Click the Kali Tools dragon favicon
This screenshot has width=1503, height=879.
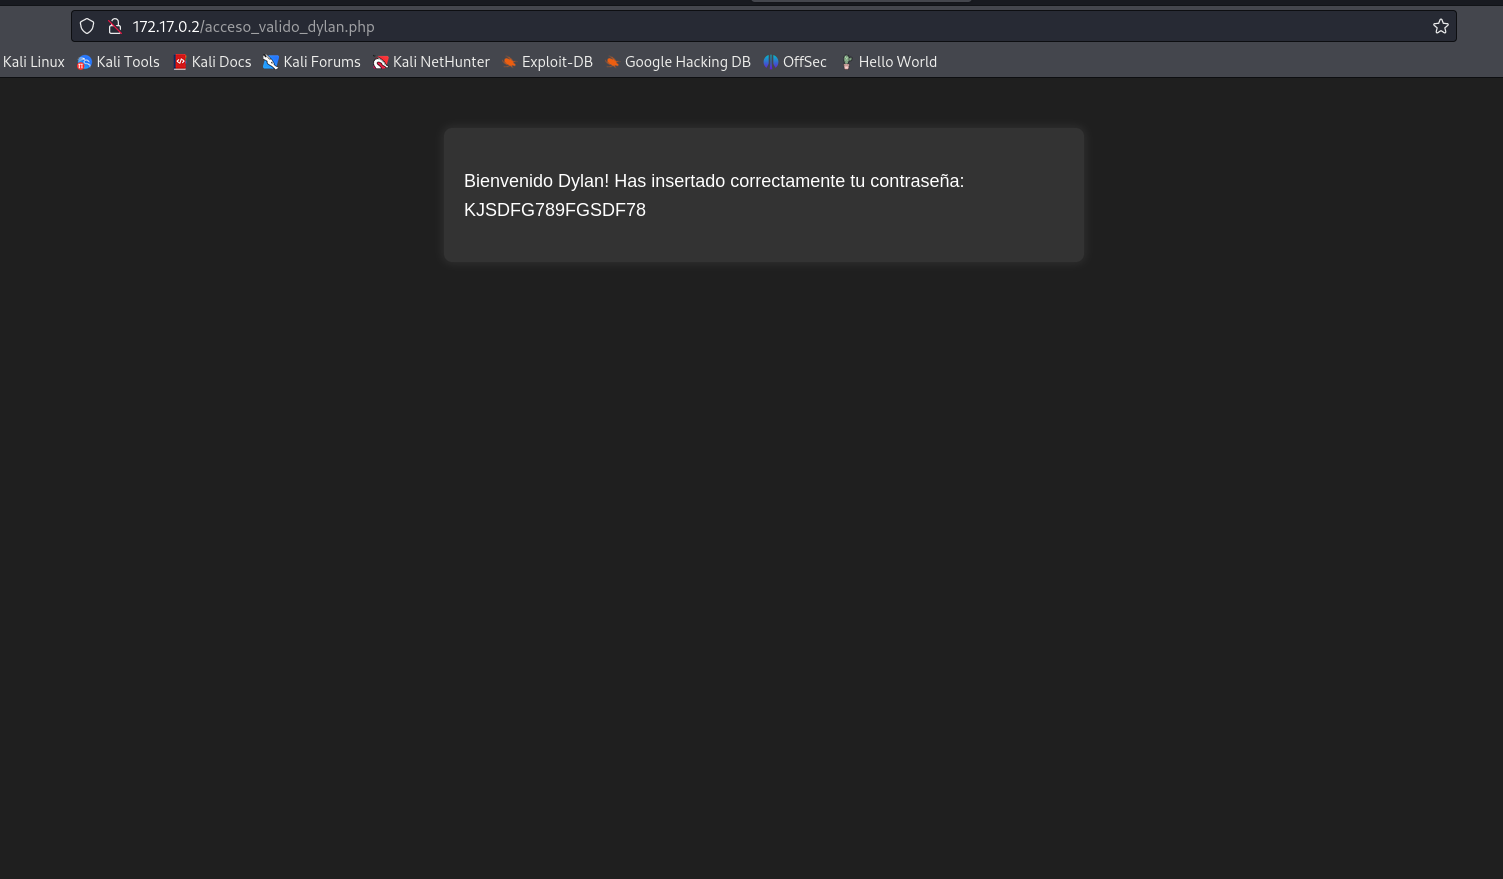click(x=84, y=62)
